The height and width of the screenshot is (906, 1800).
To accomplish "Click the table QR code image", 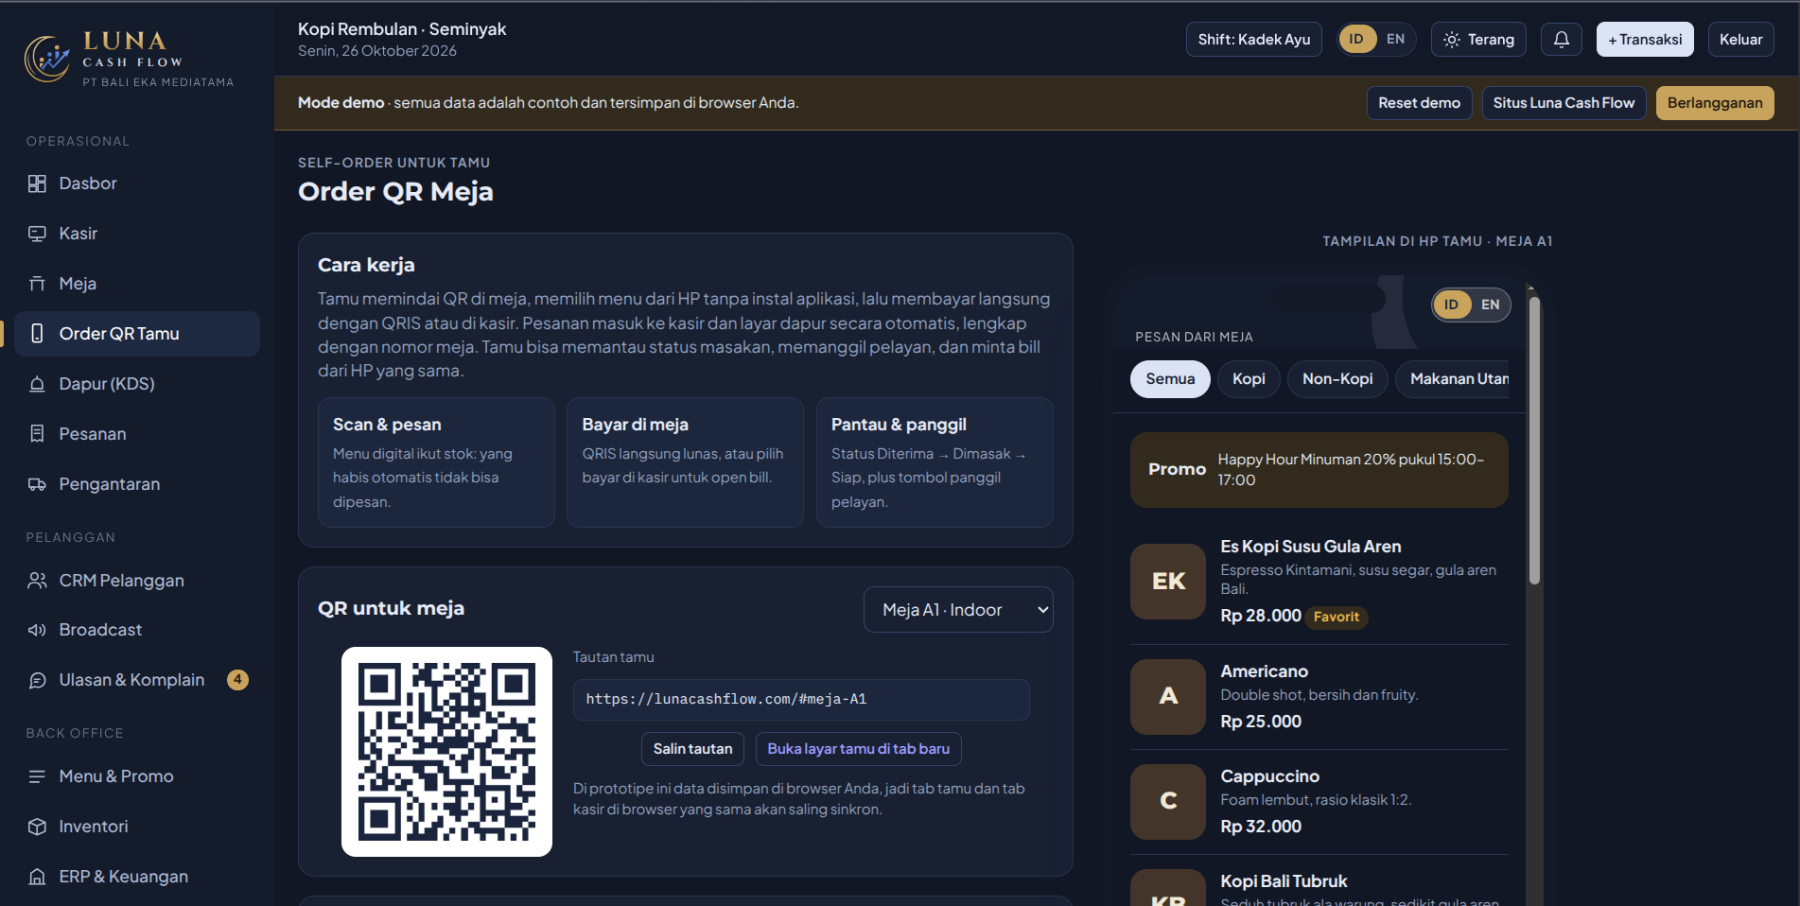I will pos(447,751).
